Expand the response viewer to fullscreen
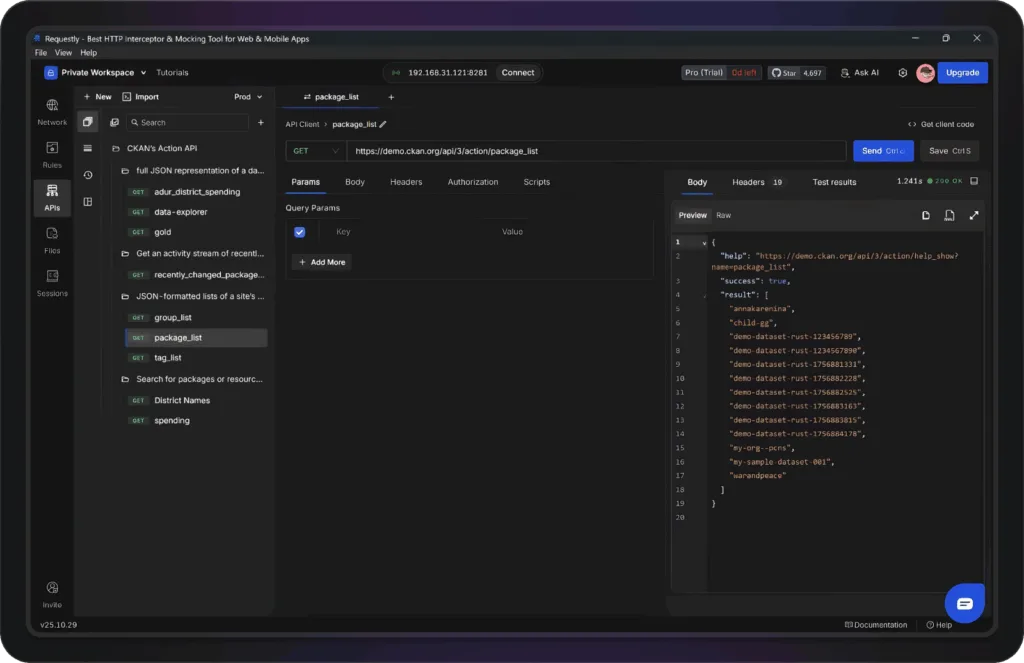 pyautogui.click(x=974, y=215)
